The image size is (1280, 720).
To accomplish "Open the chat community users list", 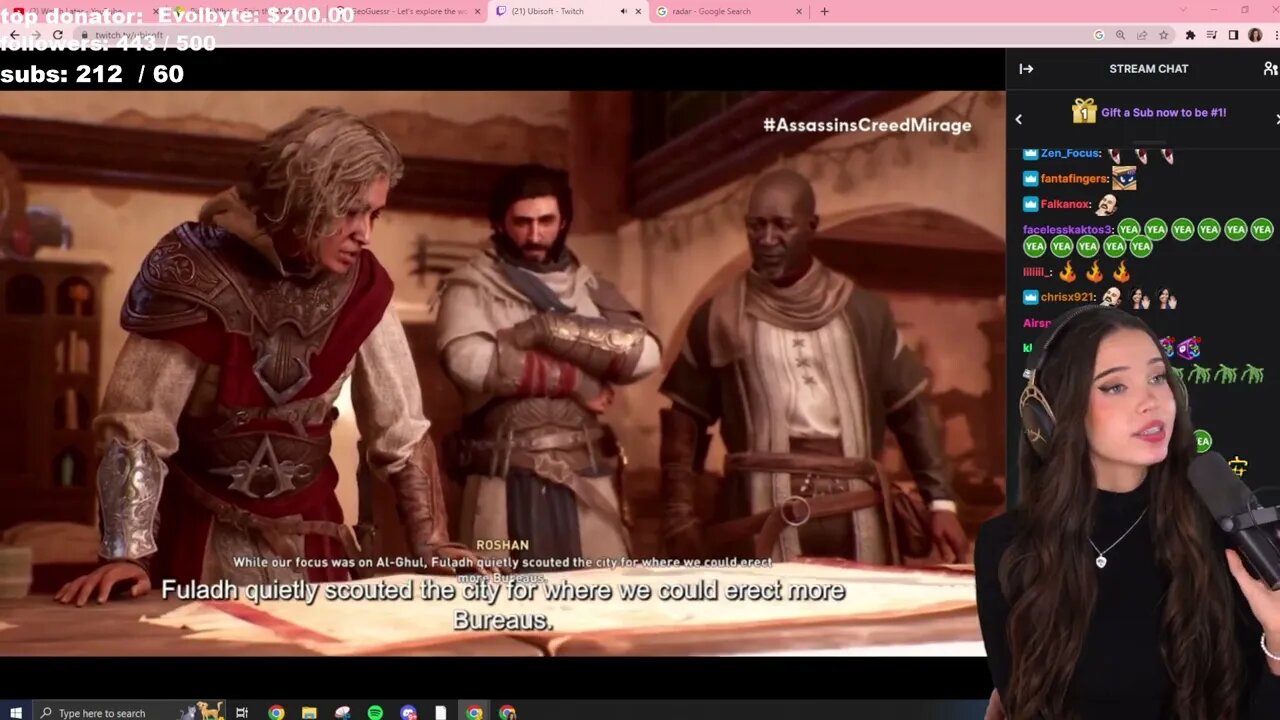I will pos(1270,69).
